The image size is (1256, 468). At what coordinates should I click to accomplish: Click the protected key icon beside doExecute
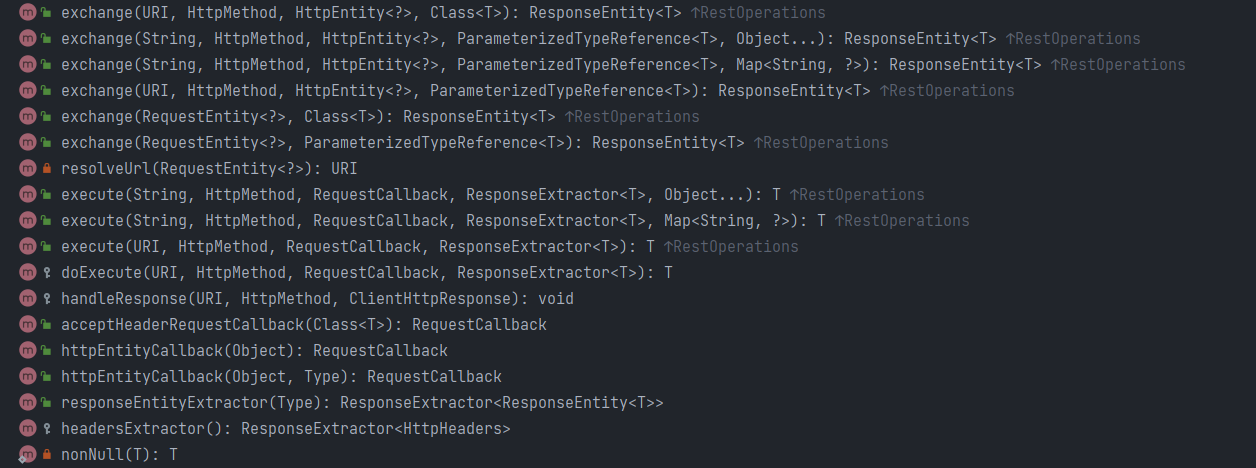pos(47,273)
